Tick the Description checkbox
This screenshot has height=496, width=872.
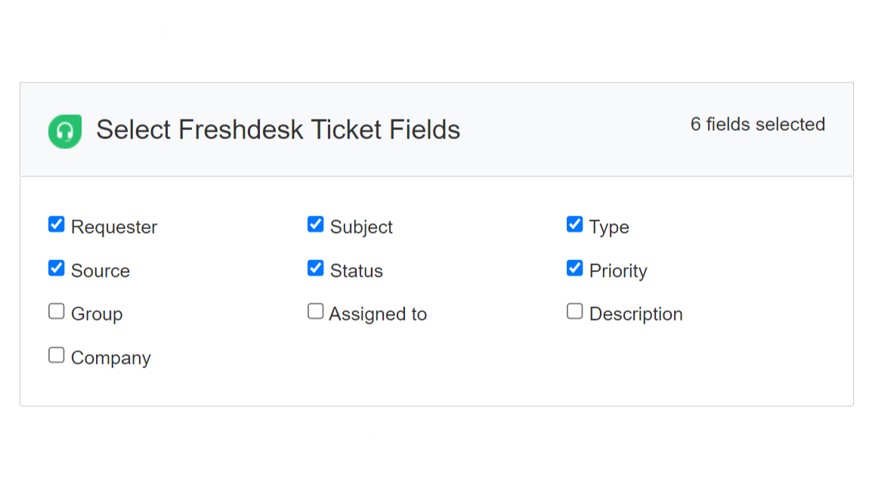point(575,312)
